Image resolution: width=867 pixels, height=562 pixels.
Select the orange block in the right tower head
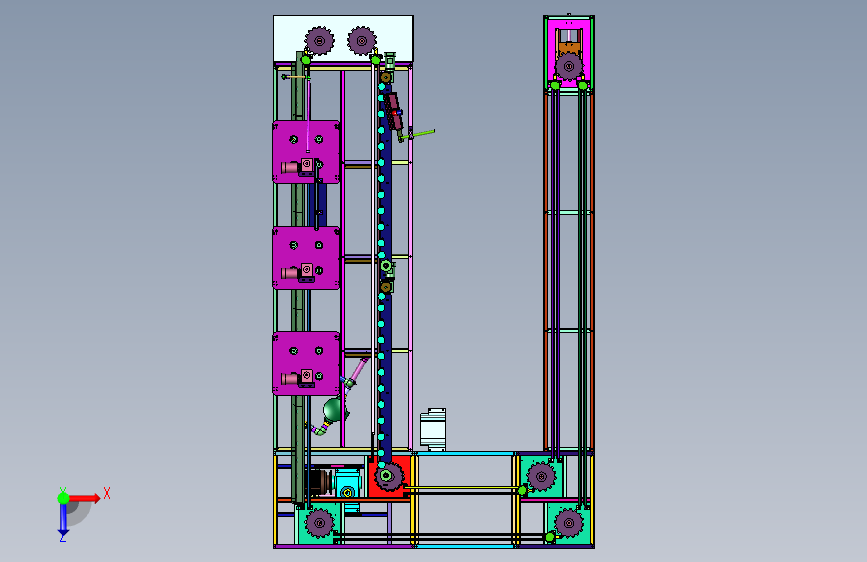click(x=569, y=48)
